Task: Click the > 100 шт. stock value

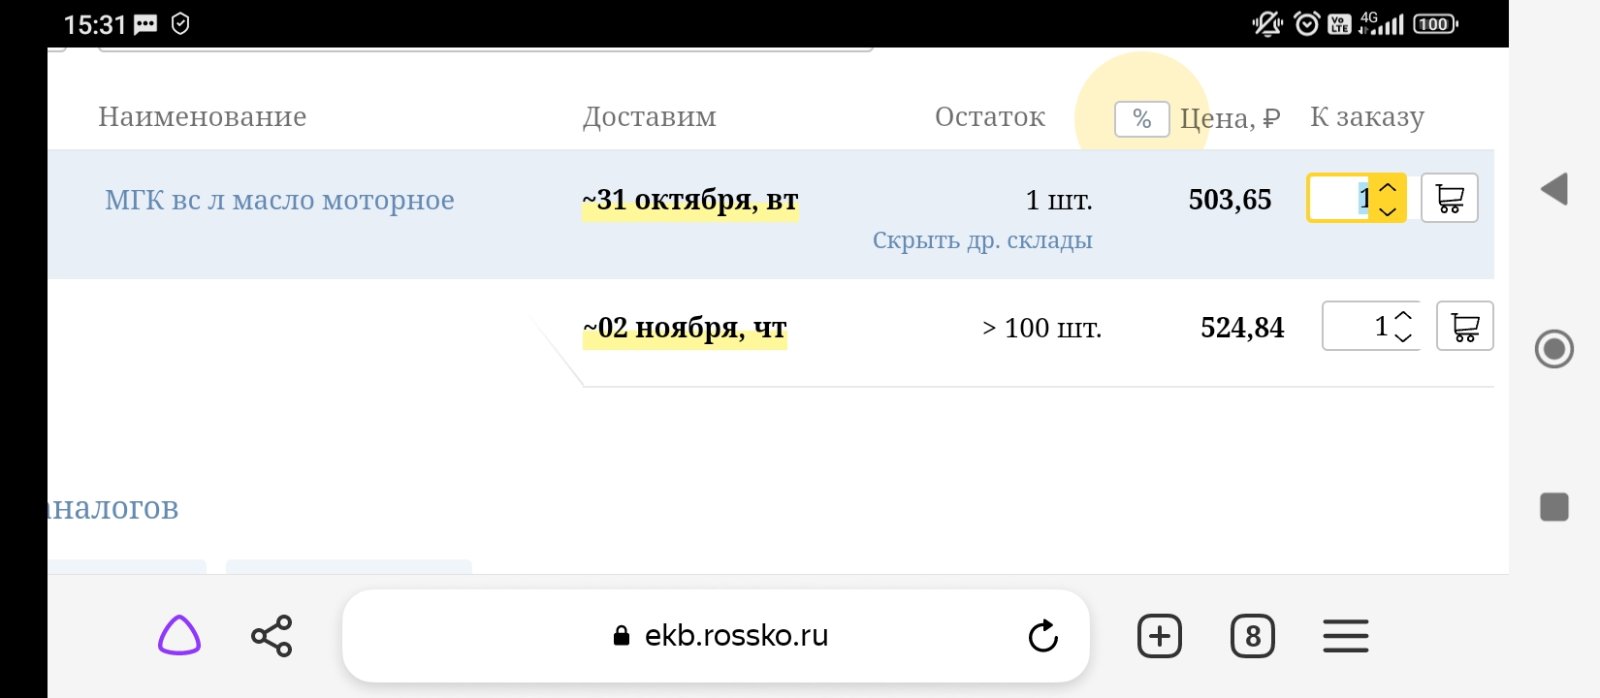Action: point(1042,328)
